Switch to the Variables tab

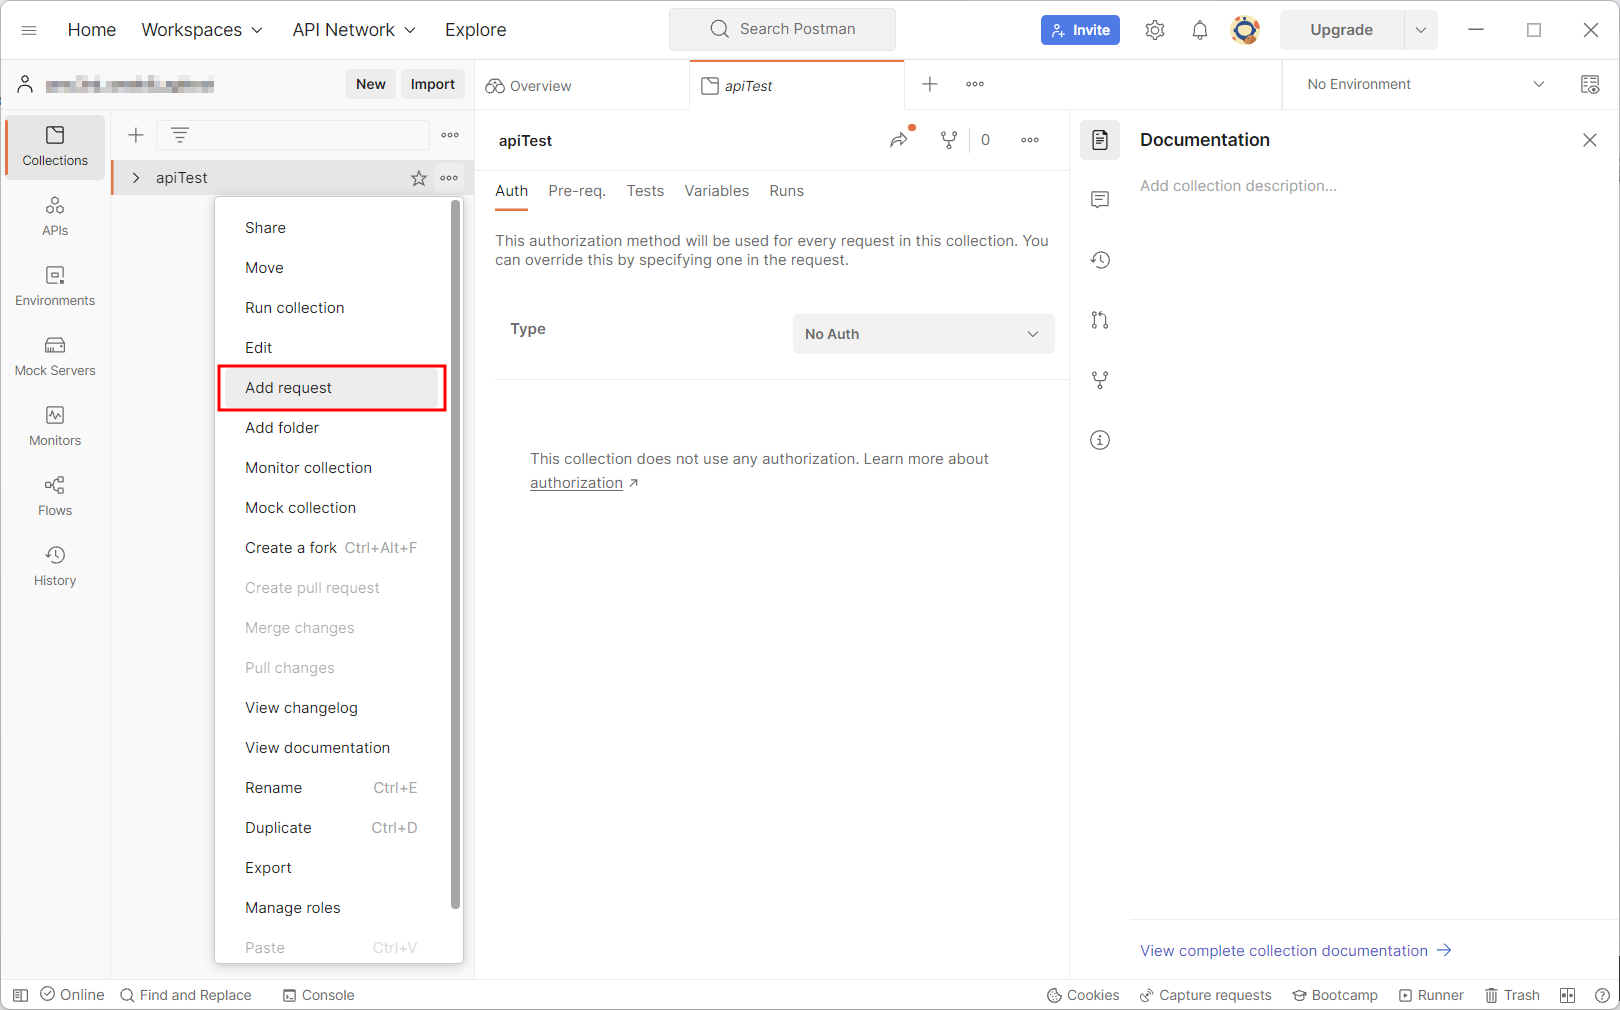(x=716, y=191)
